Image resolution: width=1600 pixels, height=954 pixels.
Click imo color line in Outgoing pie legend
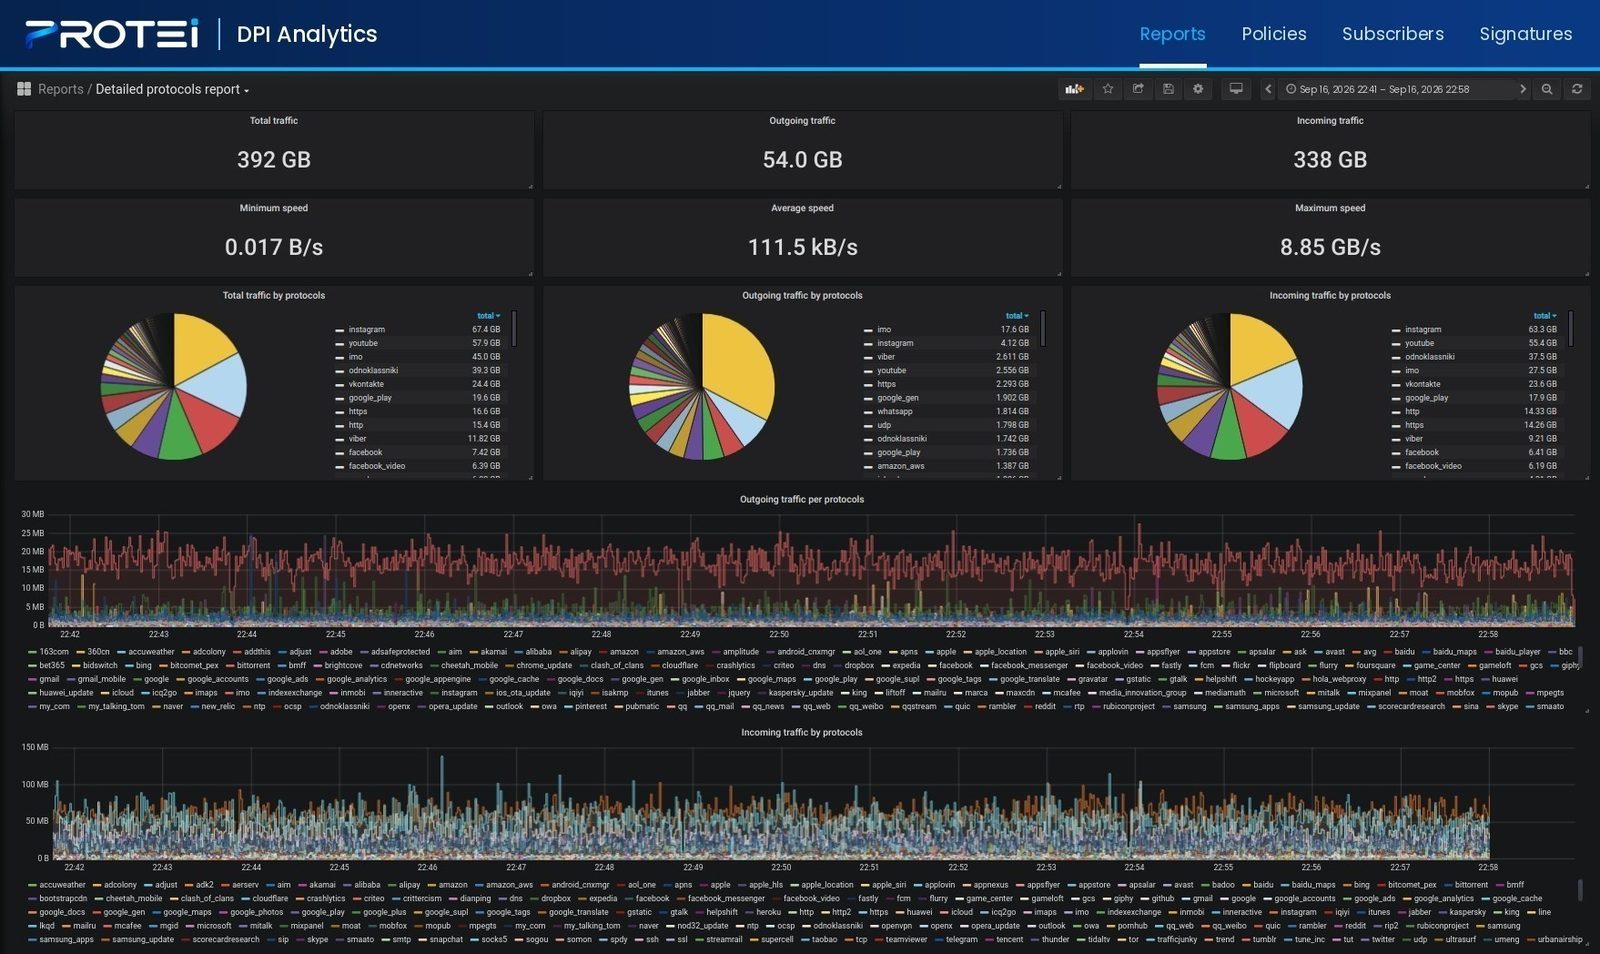[x=868, y=330]
